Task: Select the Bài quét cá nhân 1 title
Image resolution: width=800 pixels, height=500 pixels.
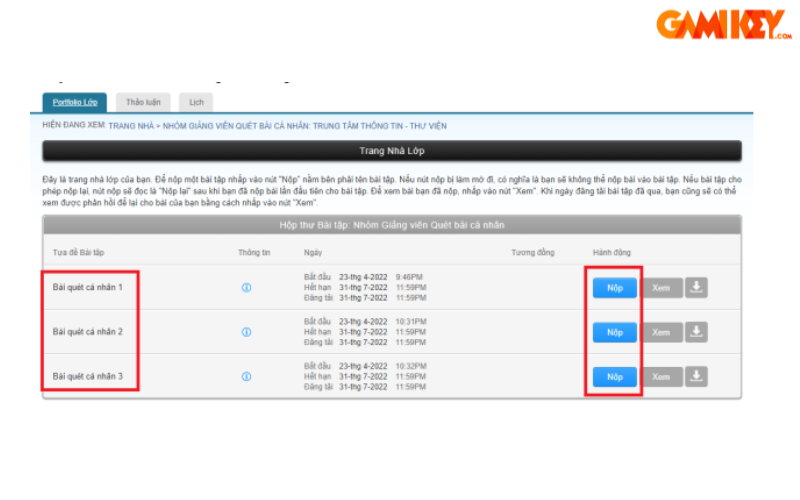Action: pos(88,288)
